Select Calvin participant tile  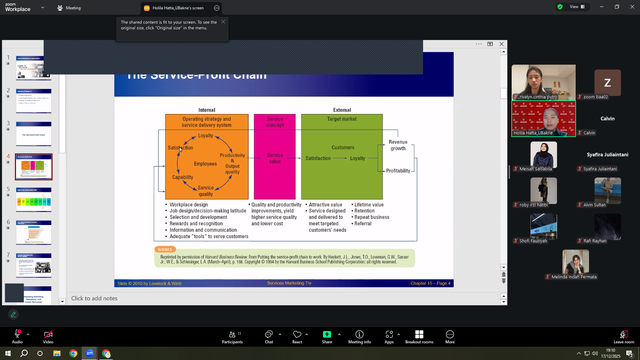point(607,119)
